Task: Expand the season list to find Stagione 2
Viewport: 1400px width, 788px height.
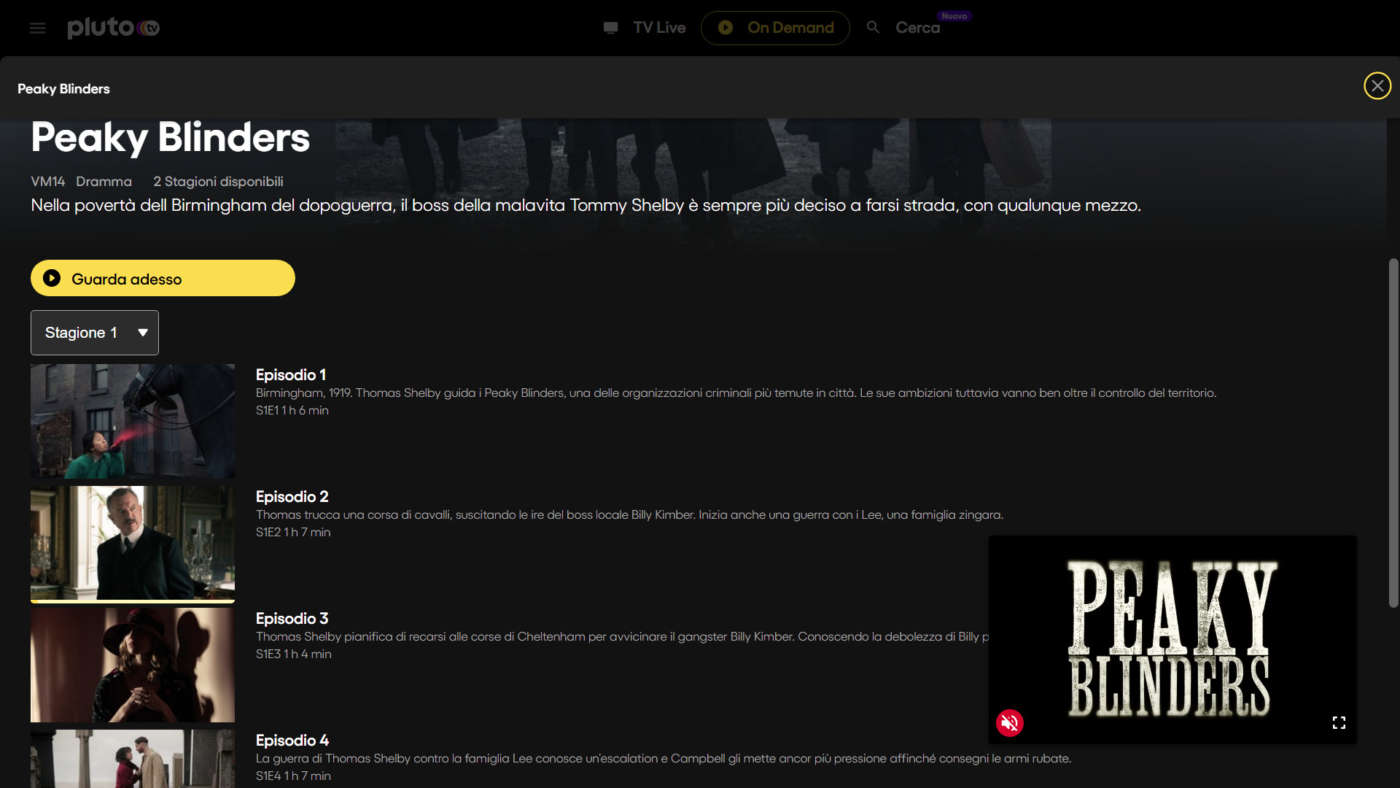Action: (x=94, y=332)
